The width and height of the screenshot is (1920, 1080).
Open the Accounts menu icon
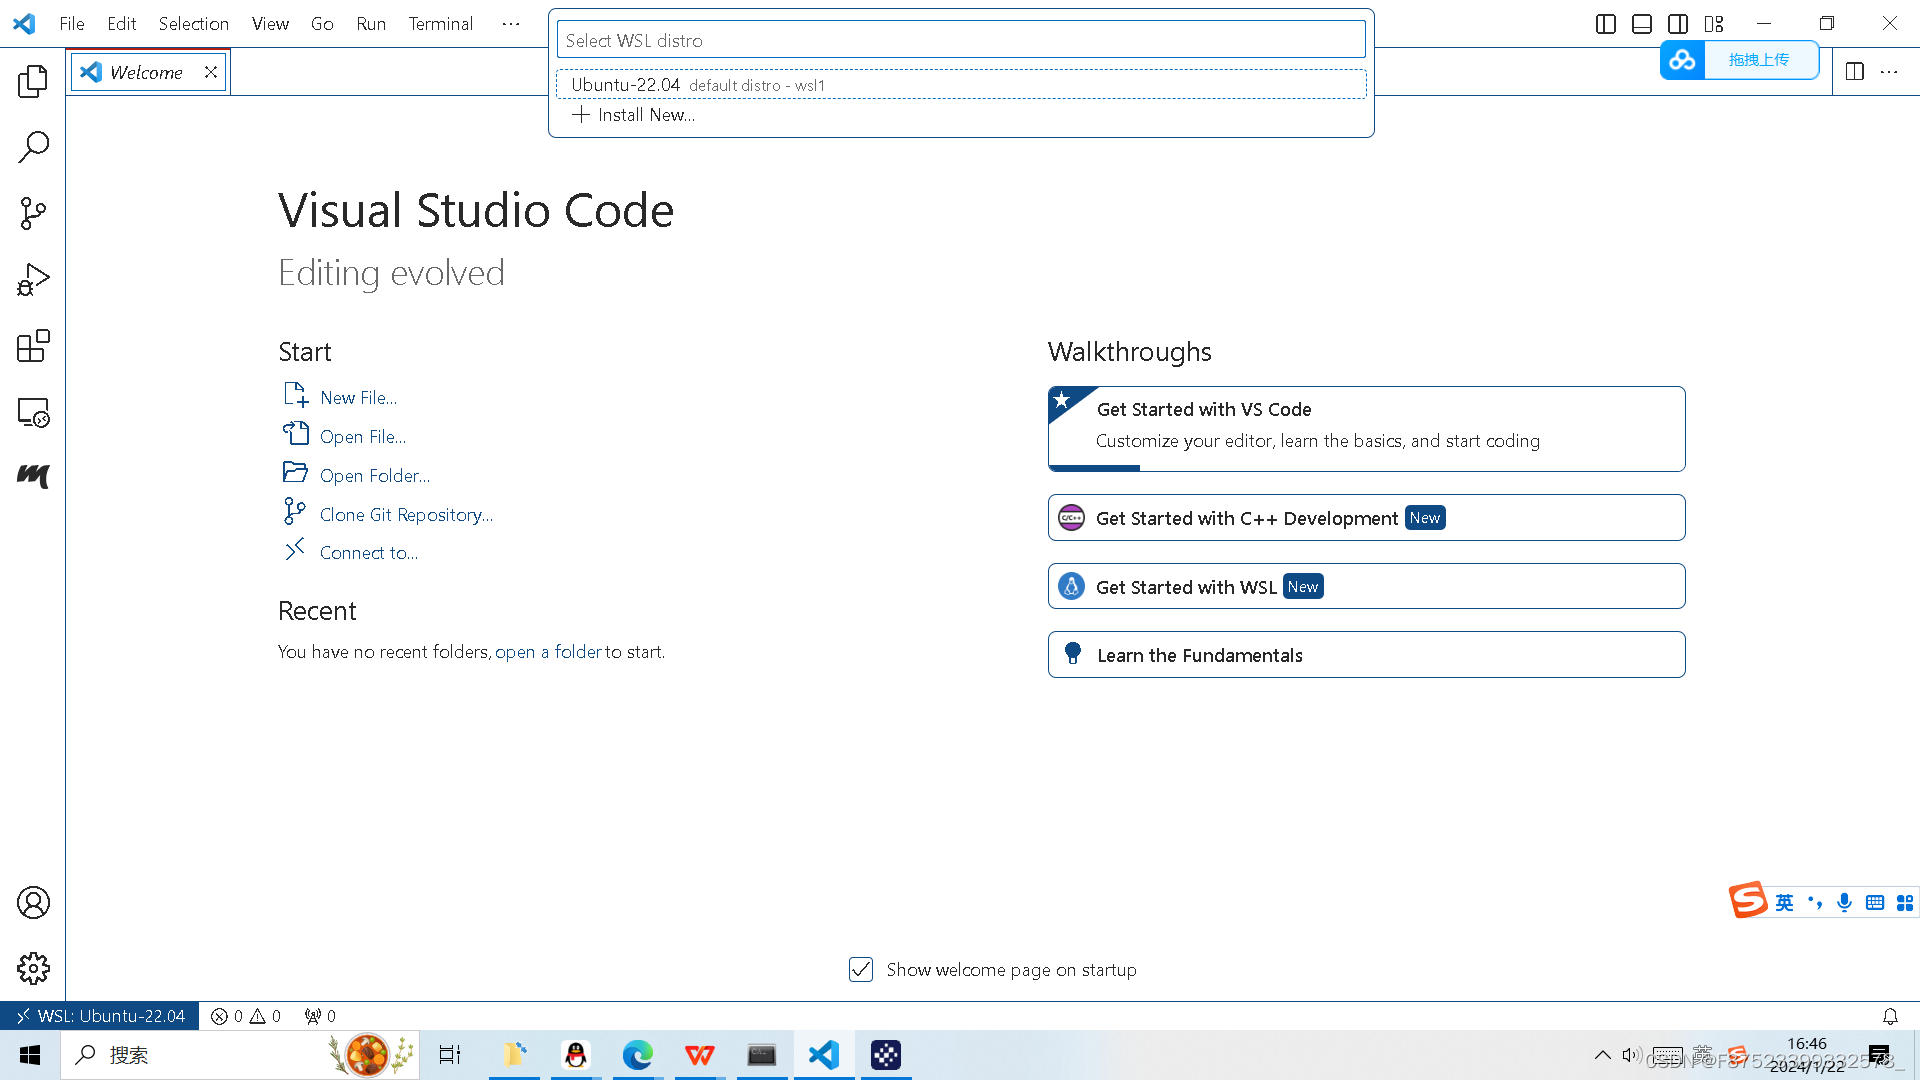click(x=33, y=903)
